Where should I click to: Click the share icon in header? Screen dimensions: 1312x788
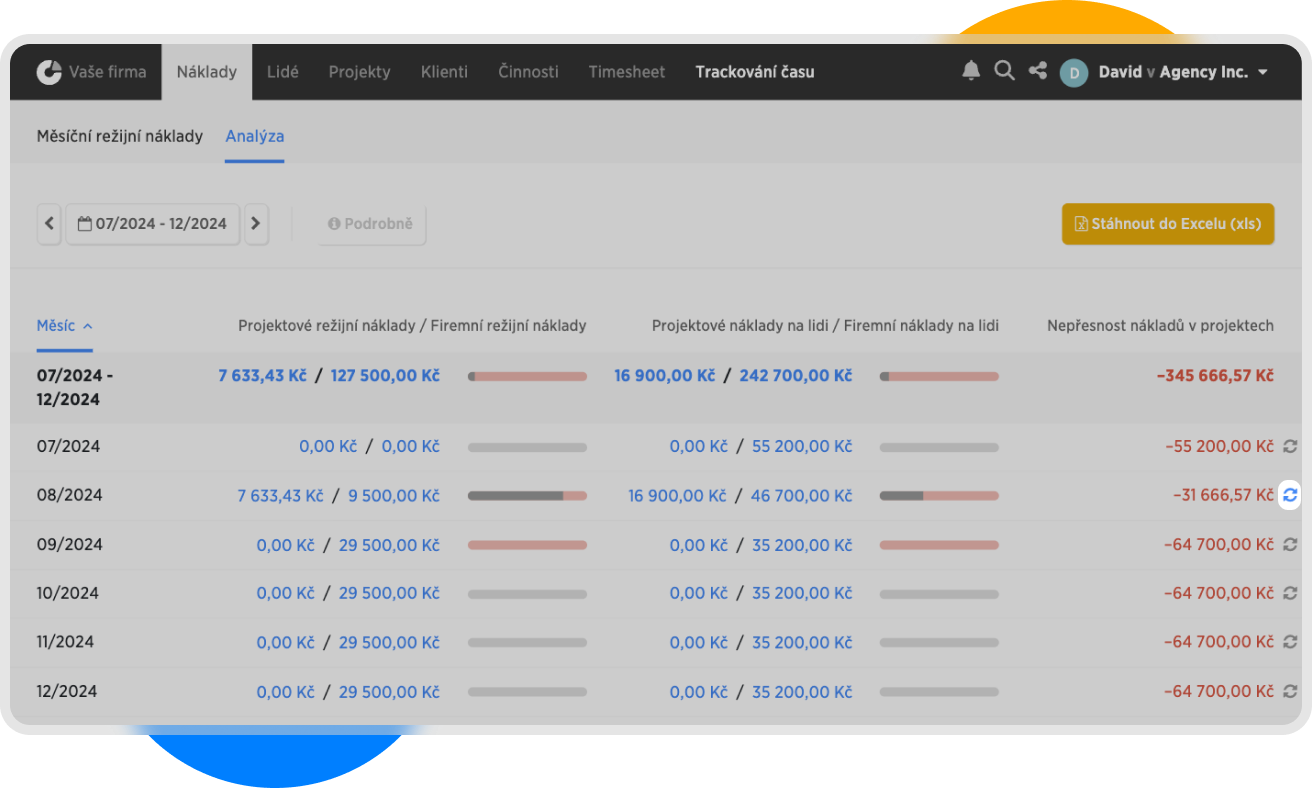[1038, 71]
